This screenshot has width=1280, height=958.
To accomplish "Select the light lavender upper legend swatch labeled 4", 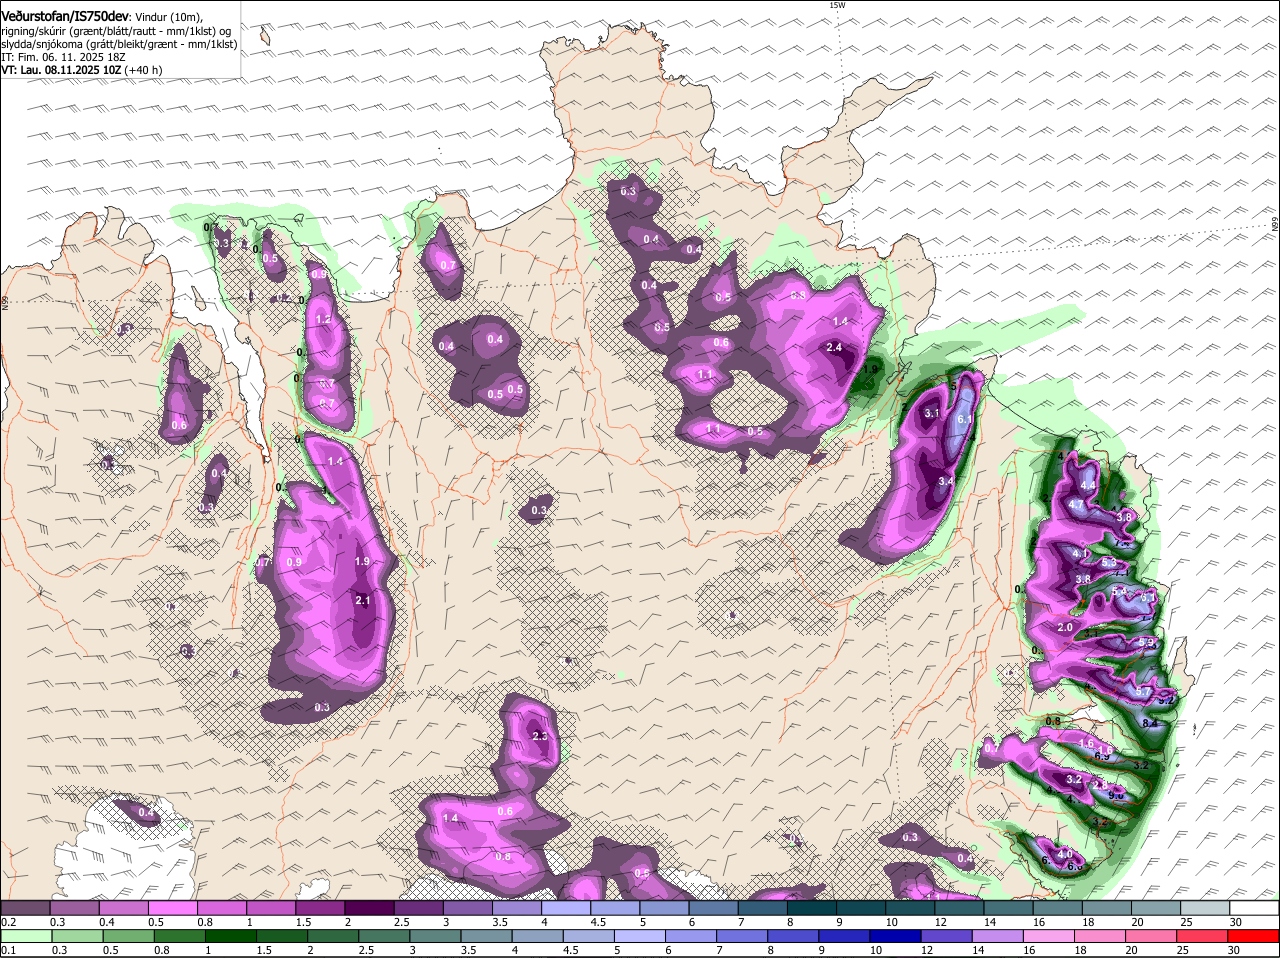I will [566, 908].
